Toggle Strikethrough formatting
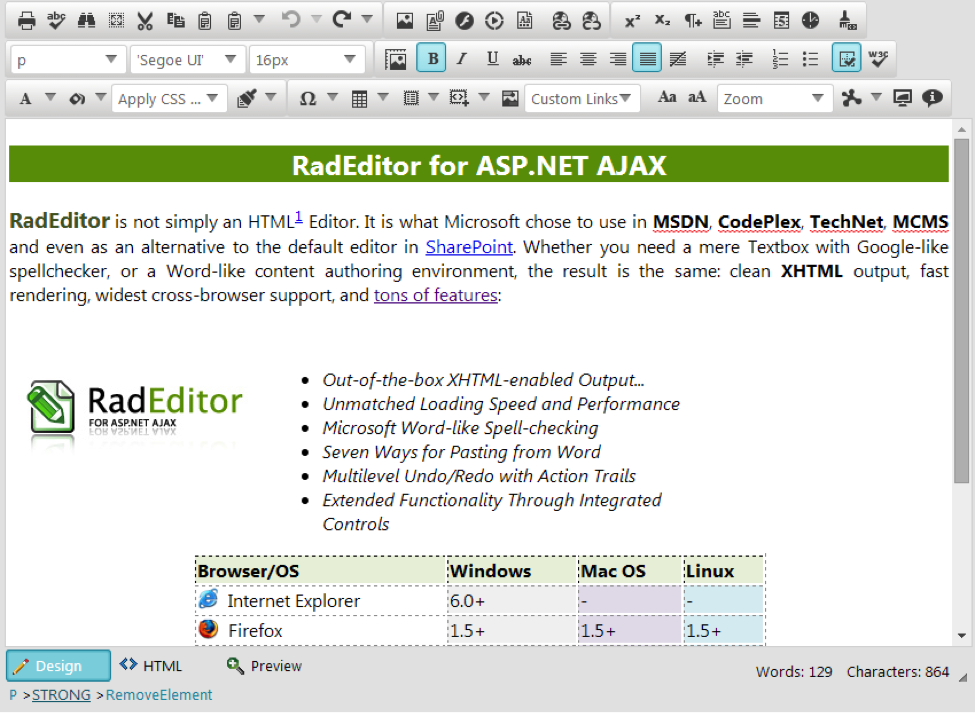This screenshot has height=713, width=975. point(522,59)
